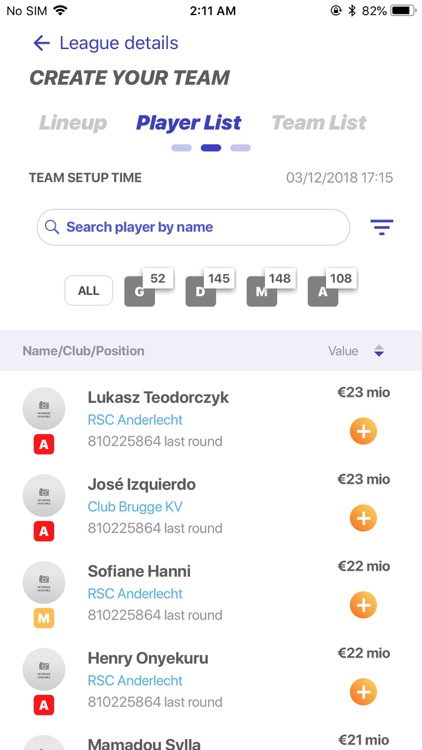This screenshot has height=750, width=422.
Task: Add Henry Onyekuru with the plus icon
Action: pyautogui.click(x=363, y=692)
